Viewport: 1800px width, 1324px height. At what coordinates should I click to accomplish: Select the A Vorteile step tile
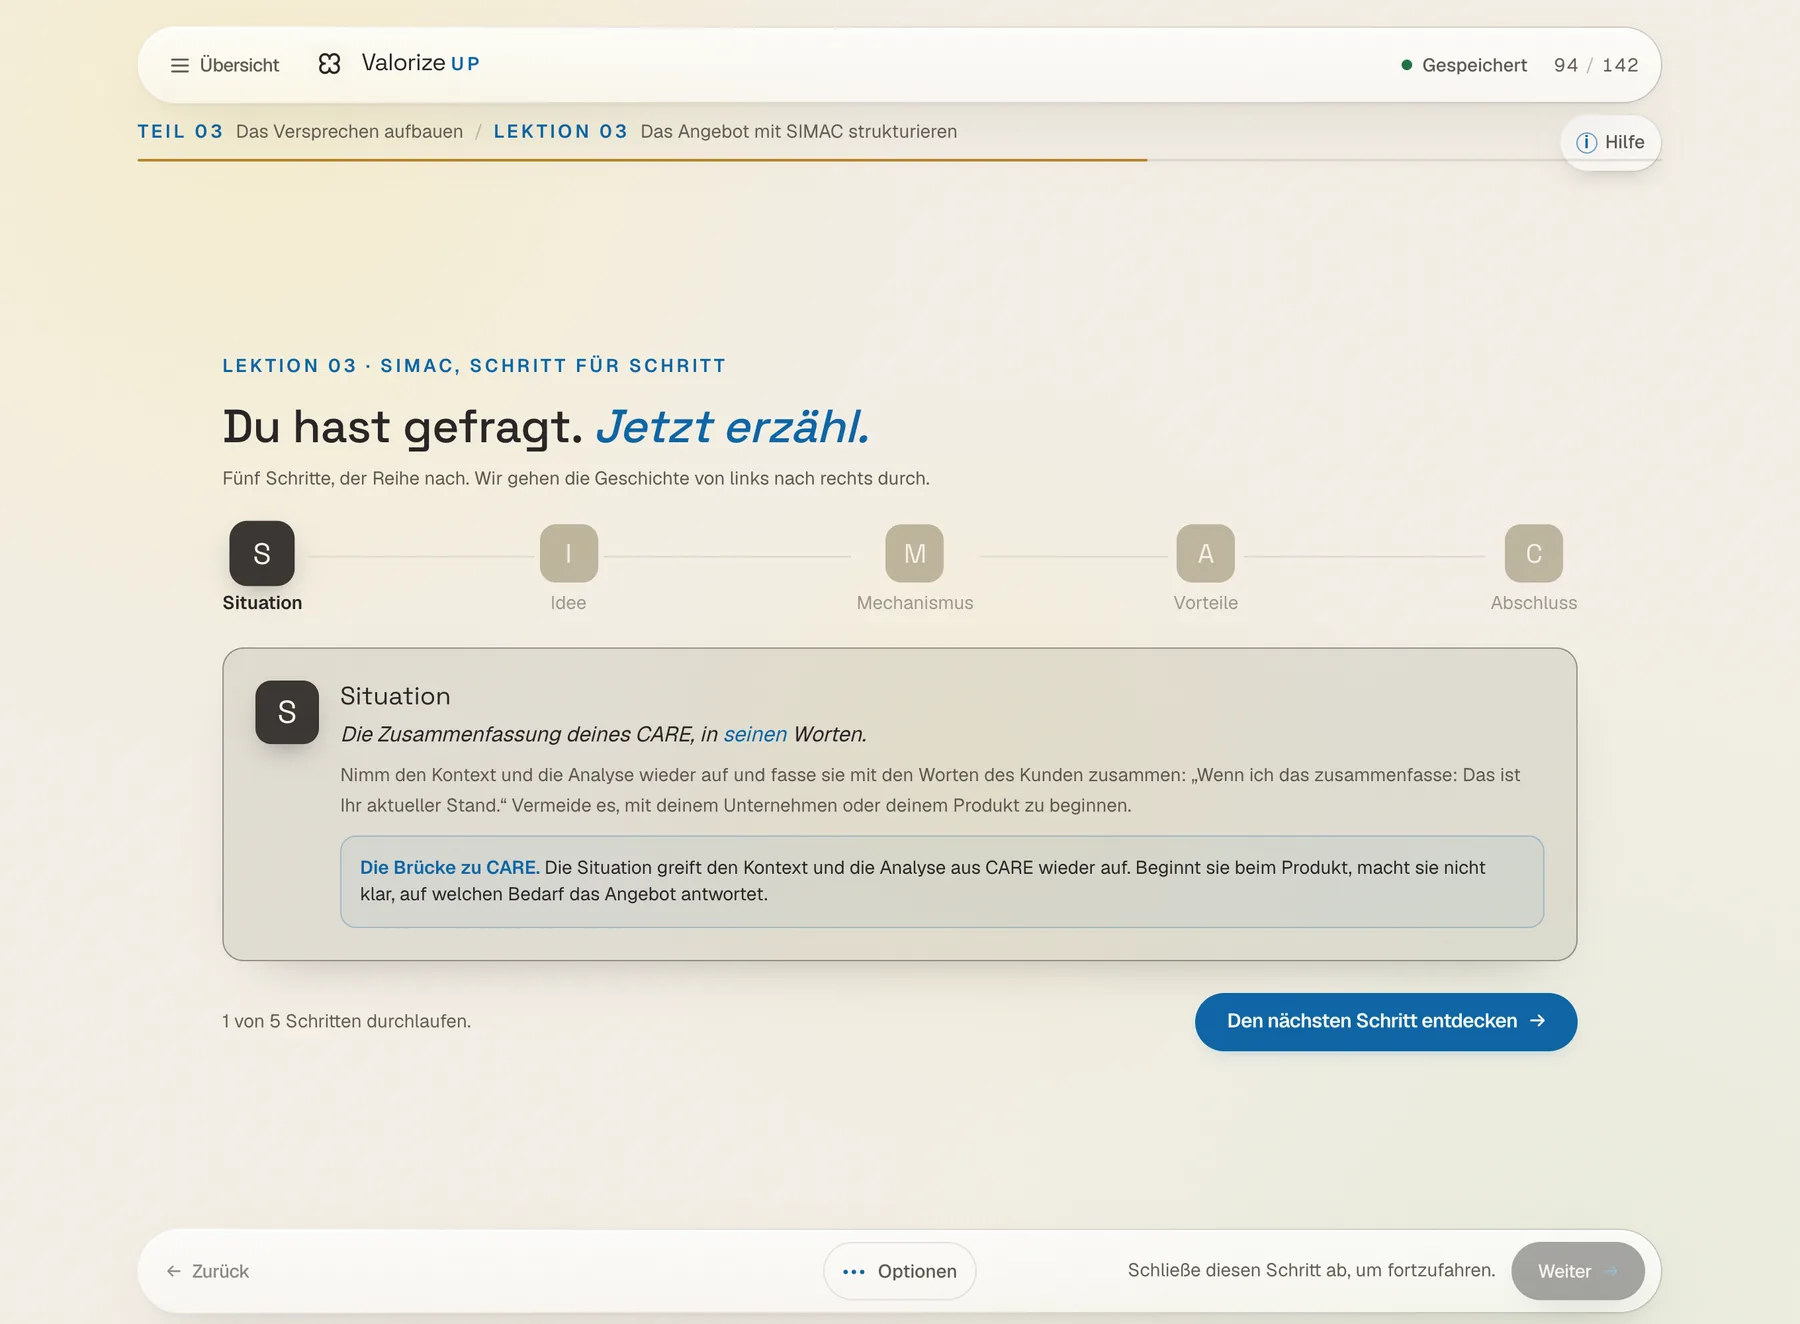(x=1206, y=553)
